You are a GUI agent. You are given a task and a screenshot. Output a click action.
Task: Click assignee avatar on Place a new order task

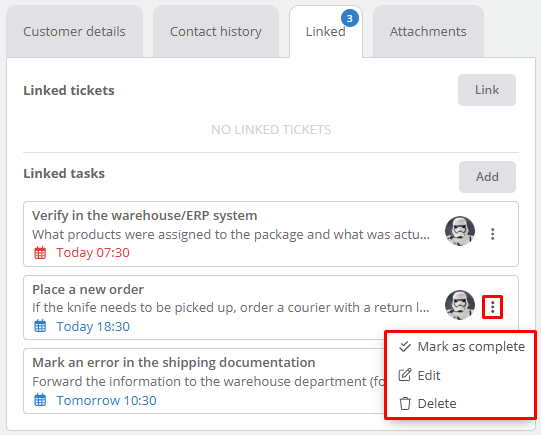point(460,305)
